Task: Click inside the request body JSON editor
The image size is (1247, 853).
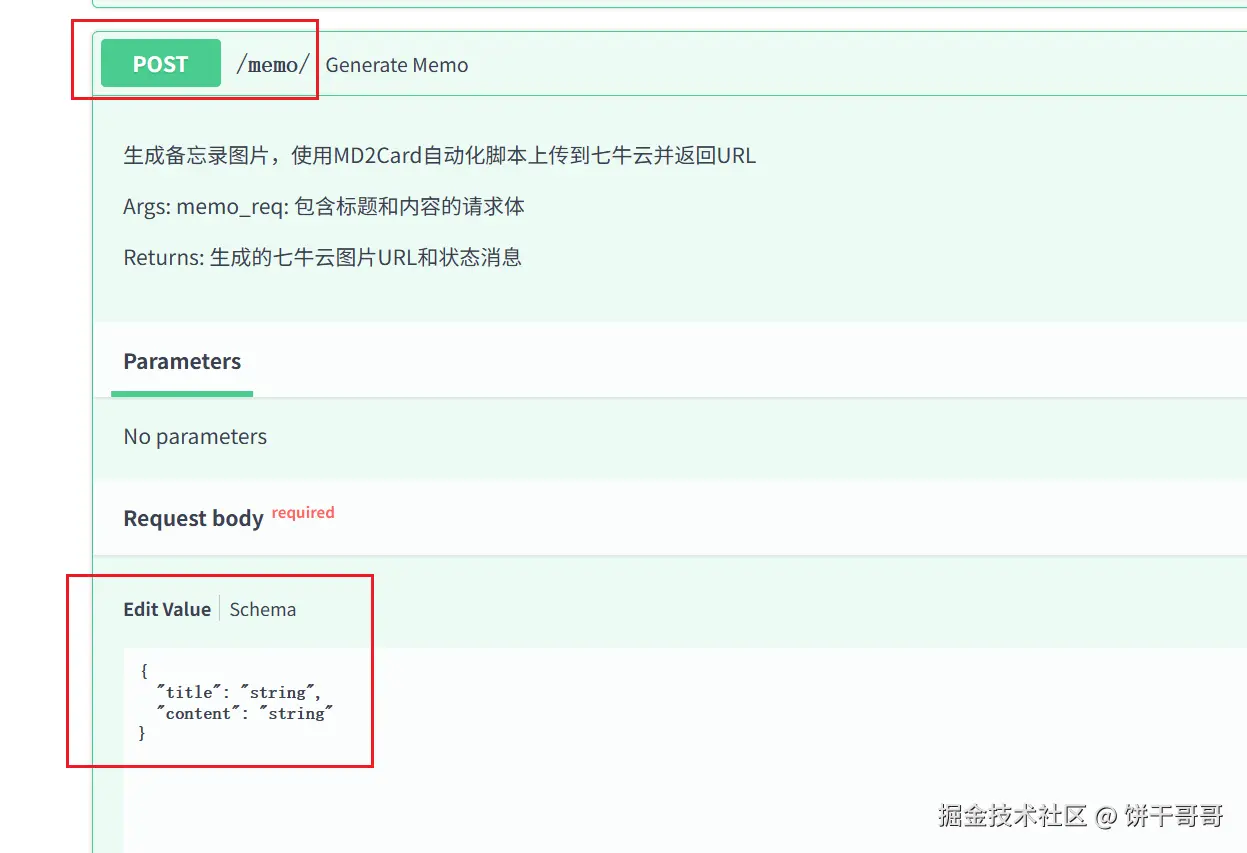Action: 685,750
